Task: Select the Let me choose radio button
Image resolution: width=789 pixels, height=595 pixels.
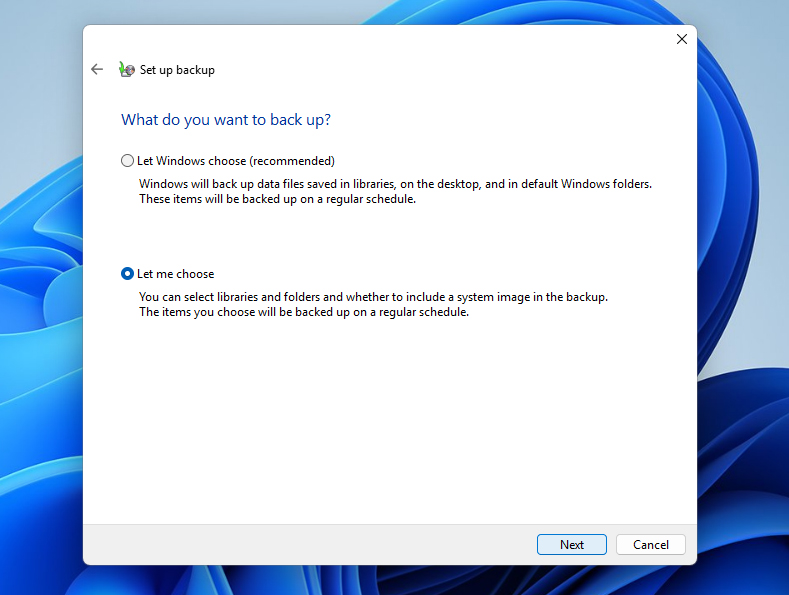Action: tap(127, 274)
